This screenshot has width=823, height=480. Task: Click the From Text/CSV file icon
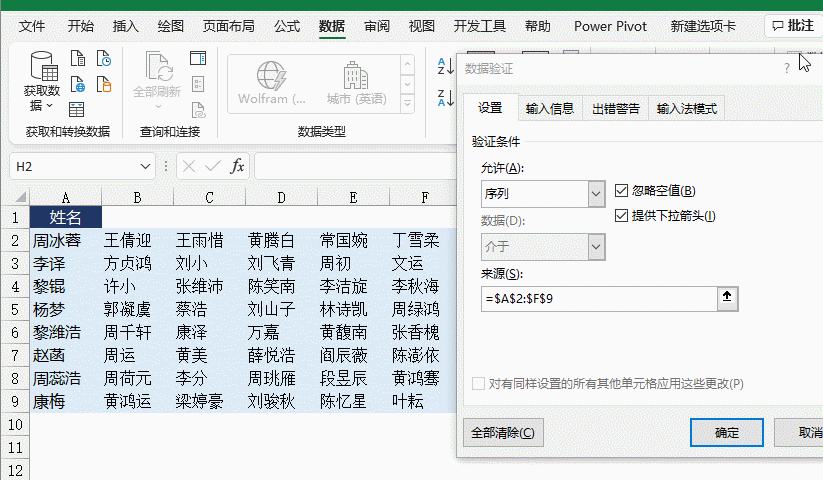click(78, 58)
